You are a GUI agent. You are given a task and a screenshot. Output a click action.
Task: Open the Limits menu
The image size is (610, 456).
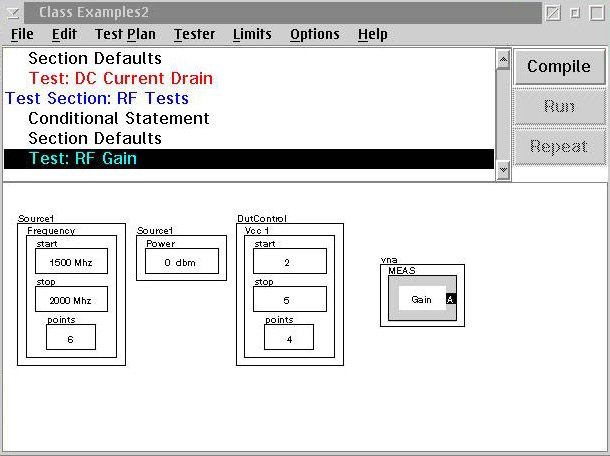(252, 34)
